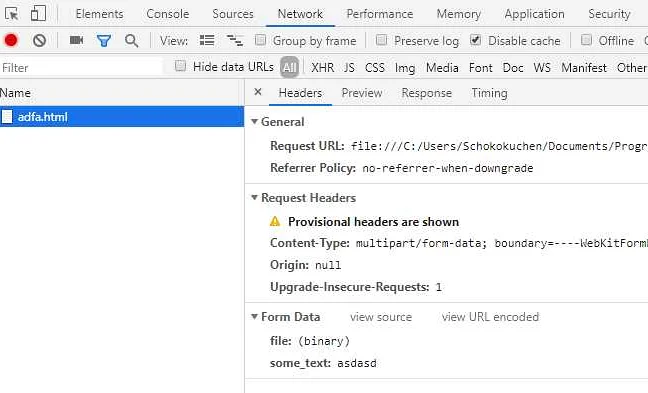Select the waterfall overview view icon
The height and width of the screenshot is (393, 648).
coord(235,40)
